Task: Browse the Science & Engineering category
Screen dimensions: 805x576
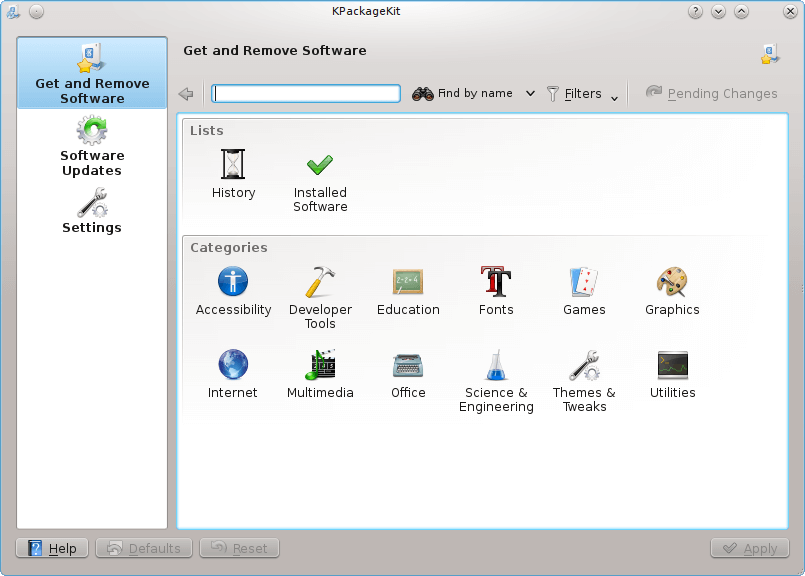Action: point(496,366)
